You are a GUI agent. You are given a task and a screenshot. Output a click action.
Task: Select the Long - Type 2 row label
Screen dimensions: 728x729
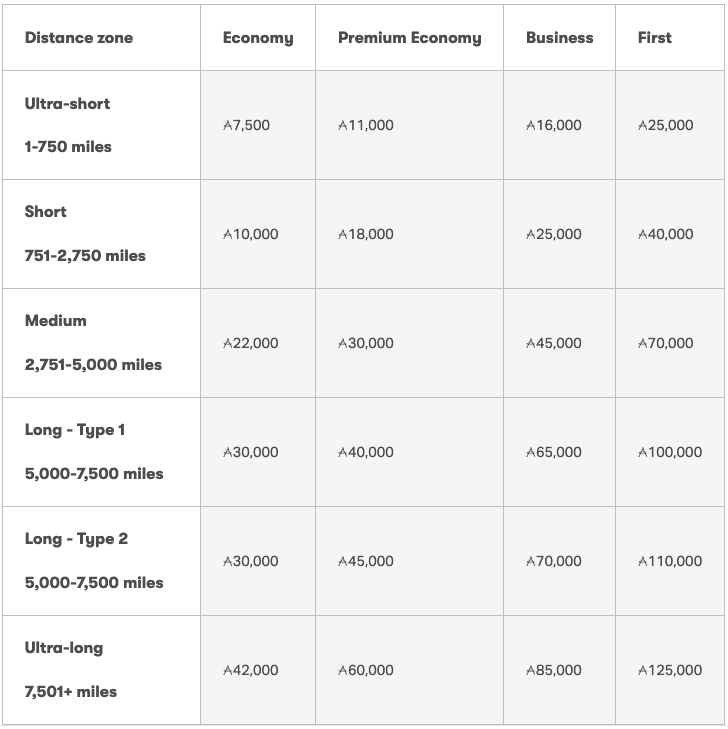[76, 539]
